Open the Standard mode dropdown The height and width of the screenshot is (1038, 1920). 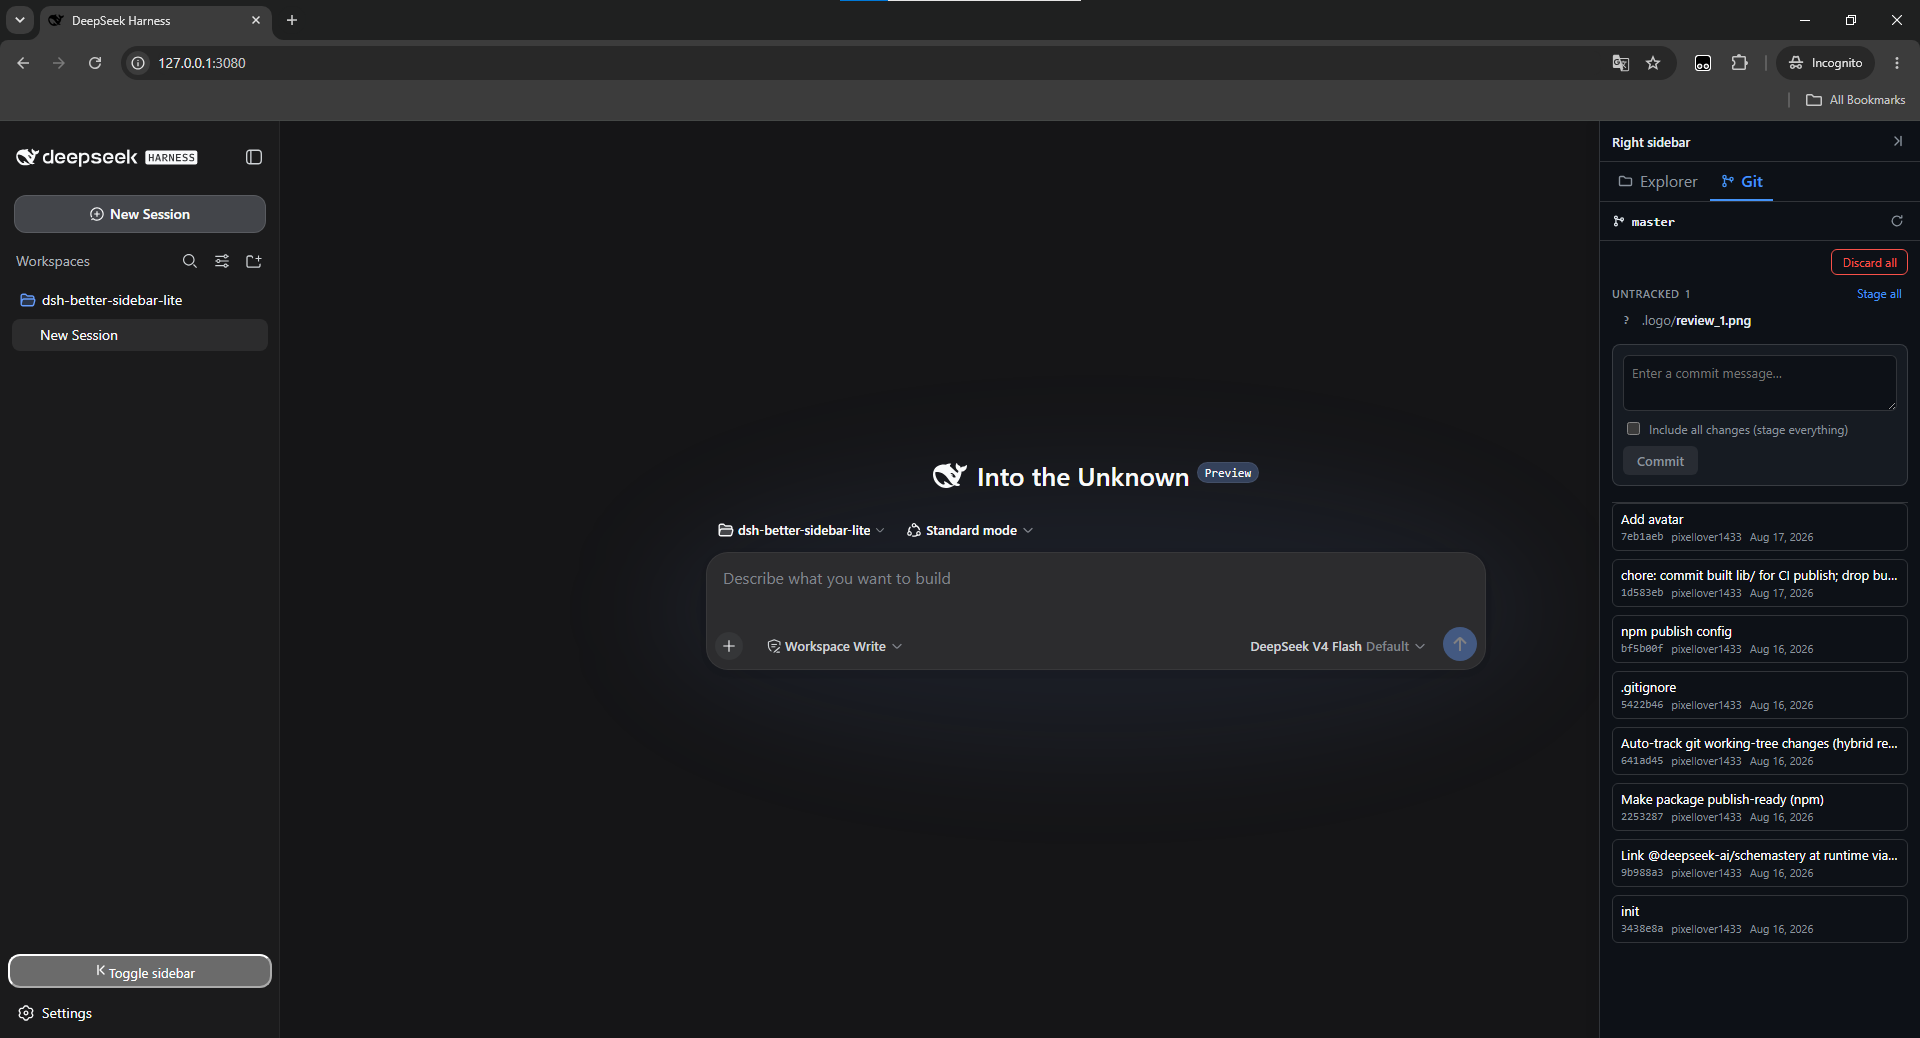tap(970, 530)
